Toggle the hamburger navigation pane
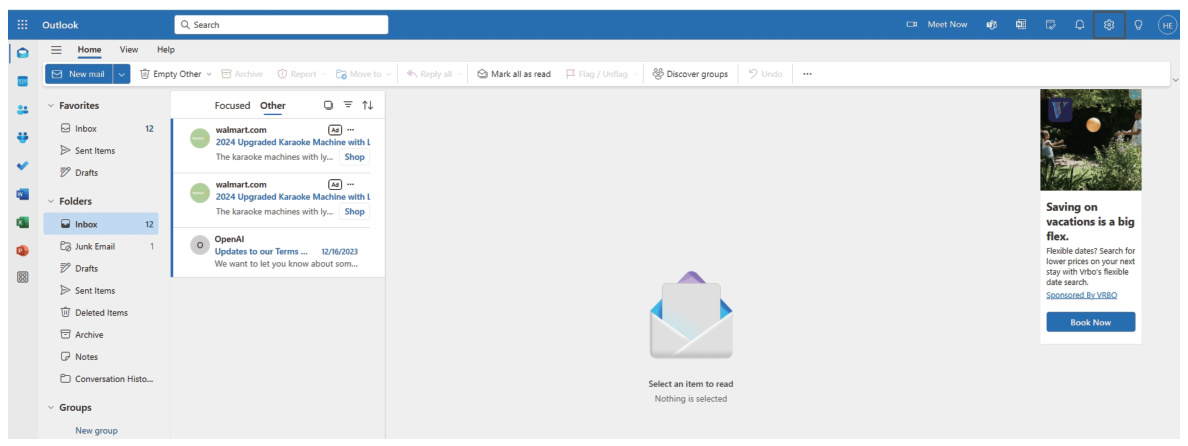The width and height of the screenshot is (1188, 446). click(56, 50)
